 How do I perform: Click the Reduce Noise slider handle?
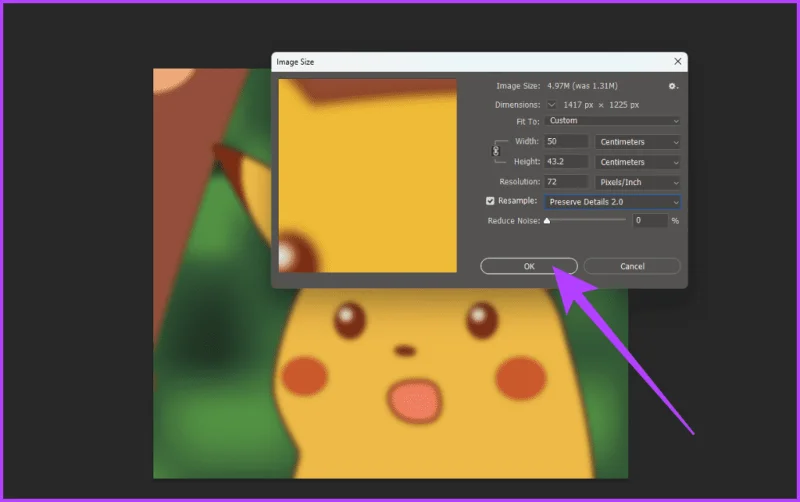coord(547,221)
